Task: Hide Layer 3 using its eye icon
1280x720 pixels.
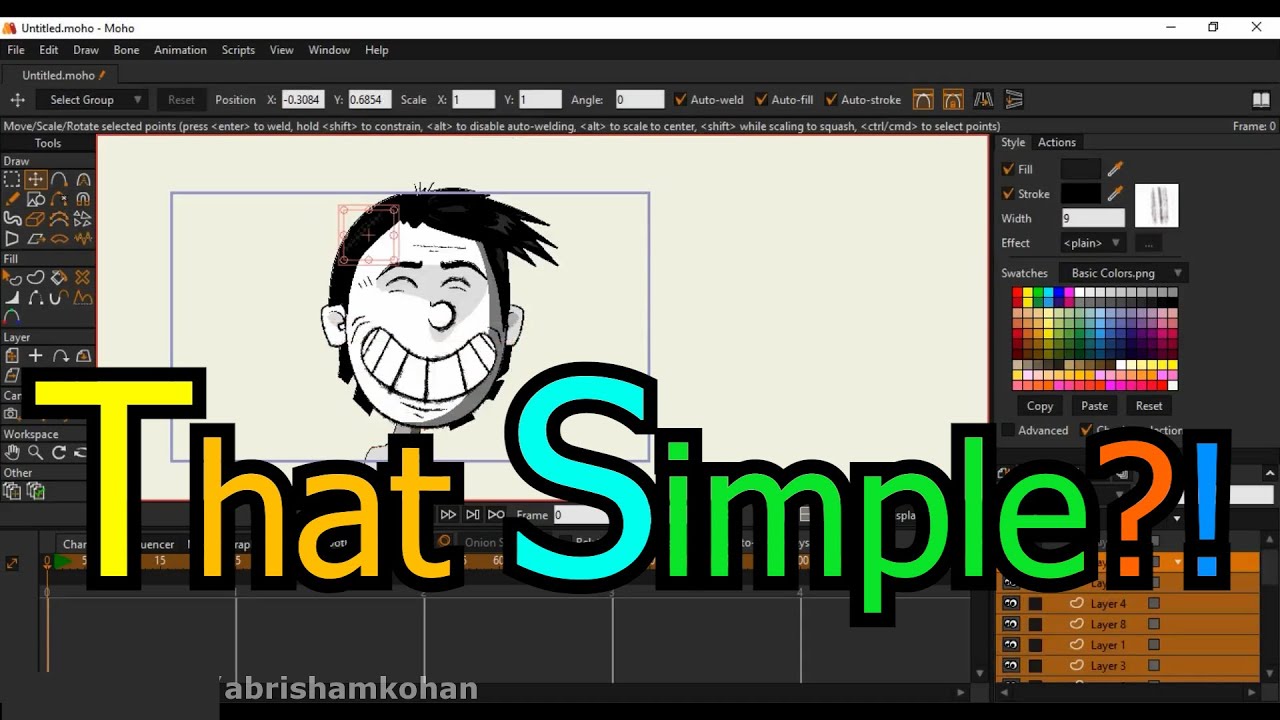Action: click(1011, 666)
